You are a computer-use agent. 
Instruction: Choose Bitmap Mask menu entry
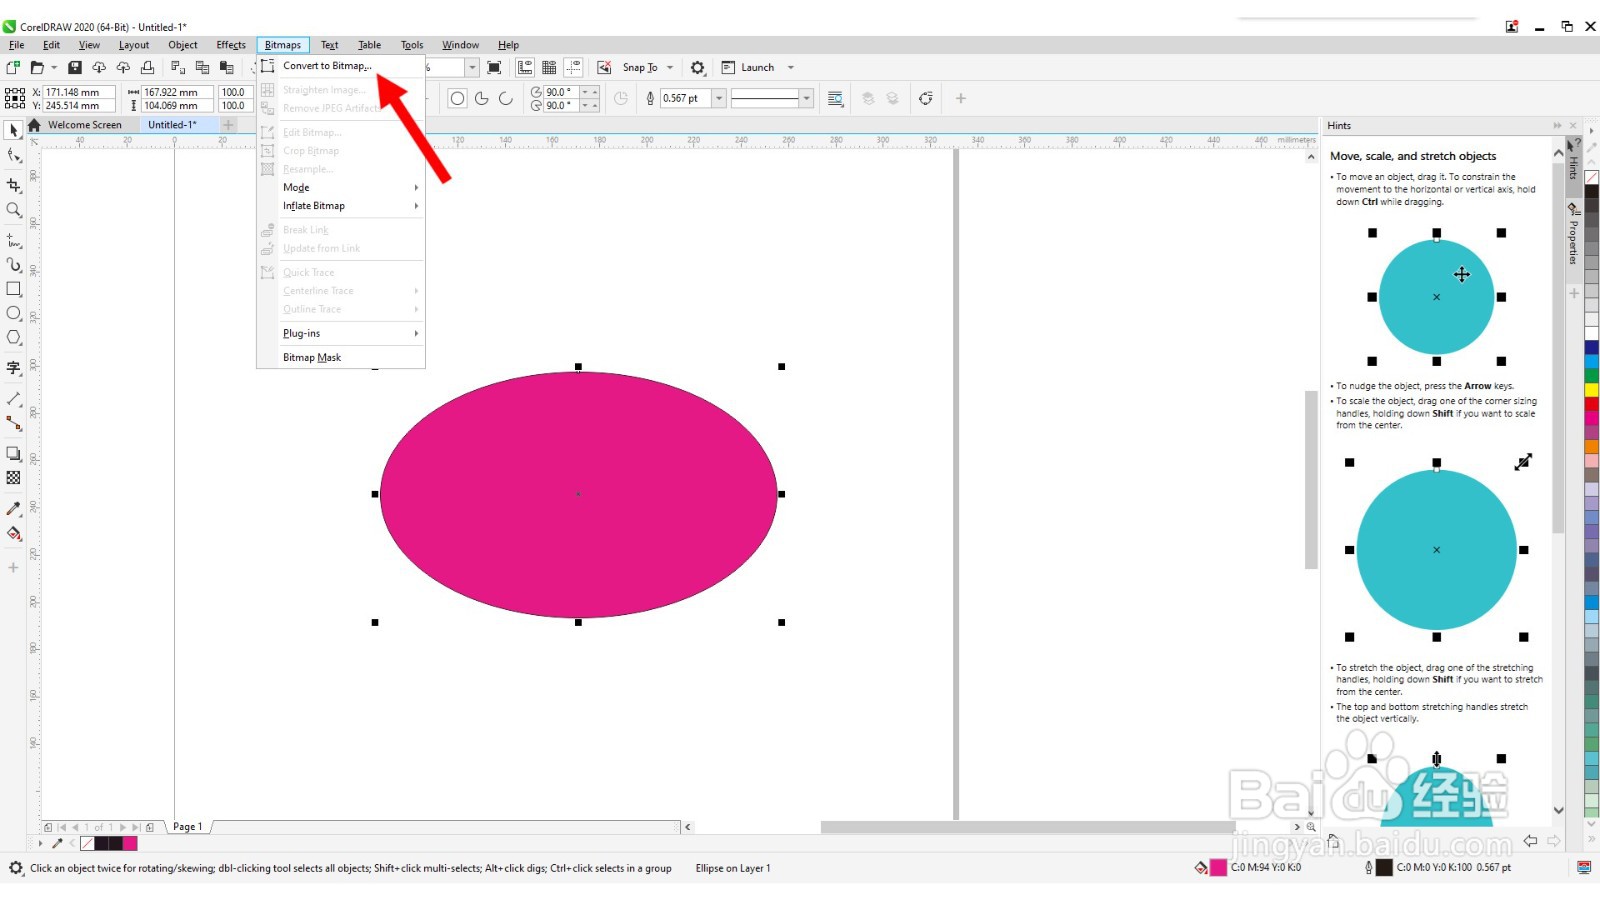(x=341, y=357)
